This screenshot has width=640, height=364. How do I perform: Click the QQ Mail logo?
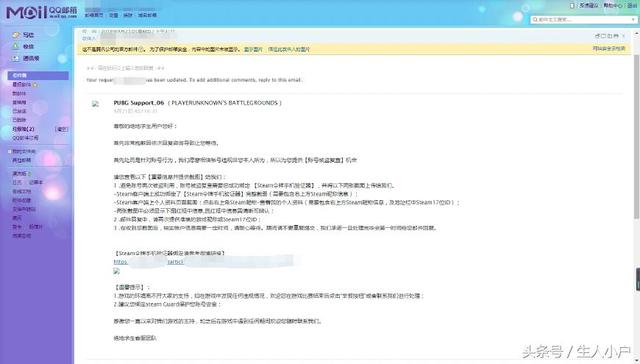pos(41,12)
